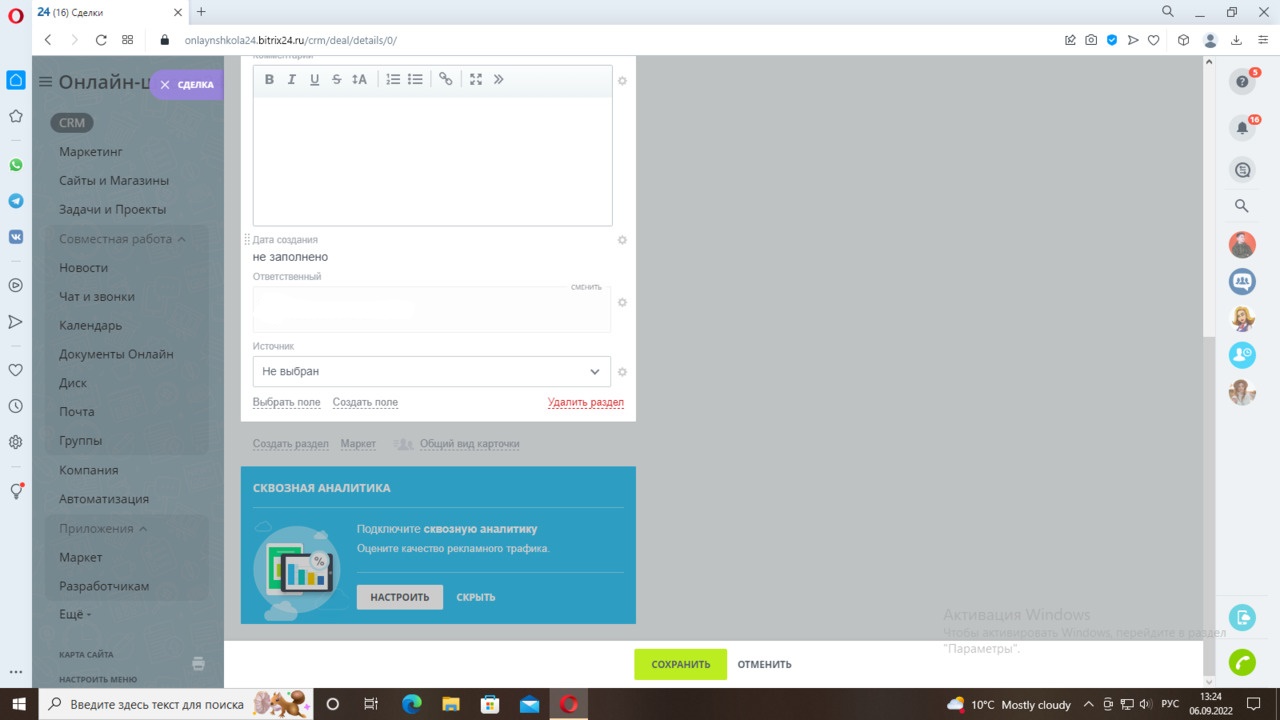Insert a link in the comment

point(446,80)
